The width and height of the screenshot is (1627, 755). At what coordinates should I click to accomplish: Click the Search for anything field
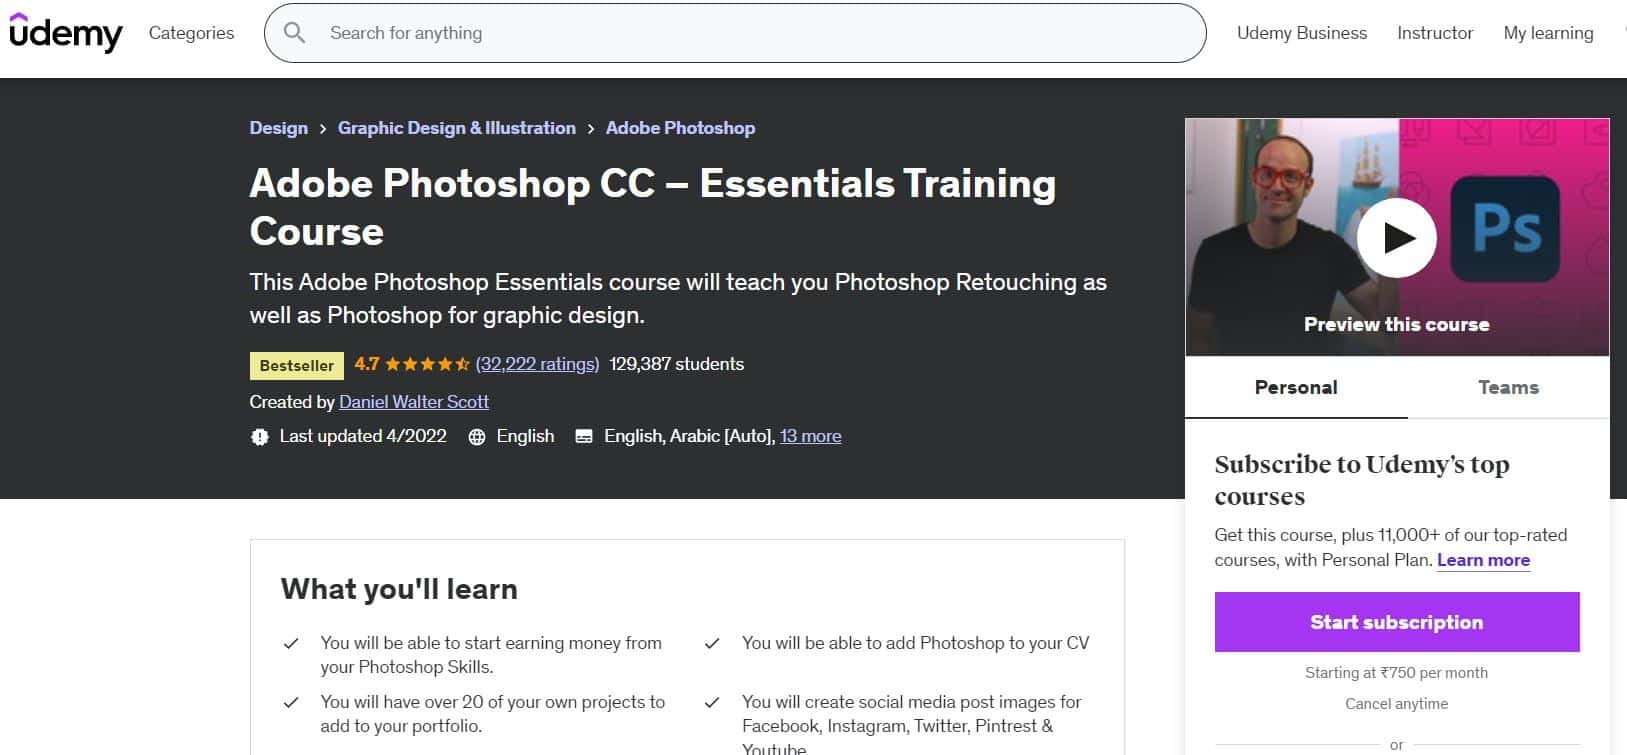click(735, 33)
